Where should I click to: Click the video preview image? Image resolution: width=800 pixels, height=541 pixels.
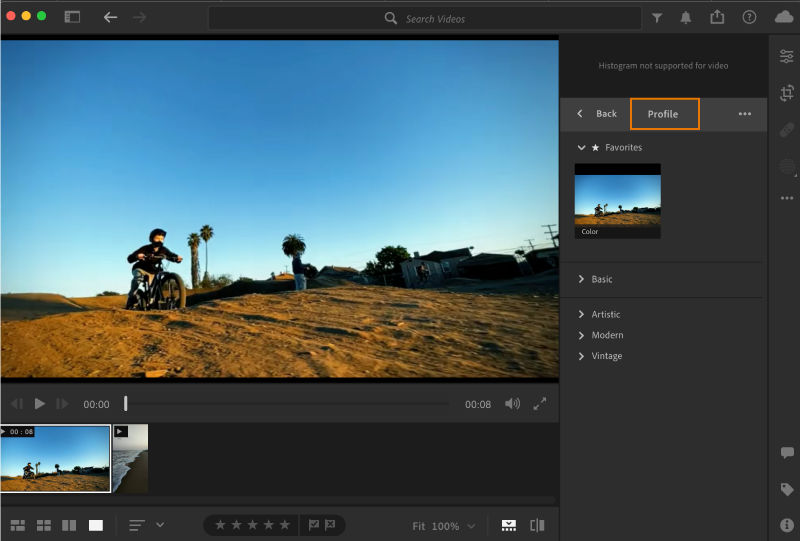coord(280,209)
